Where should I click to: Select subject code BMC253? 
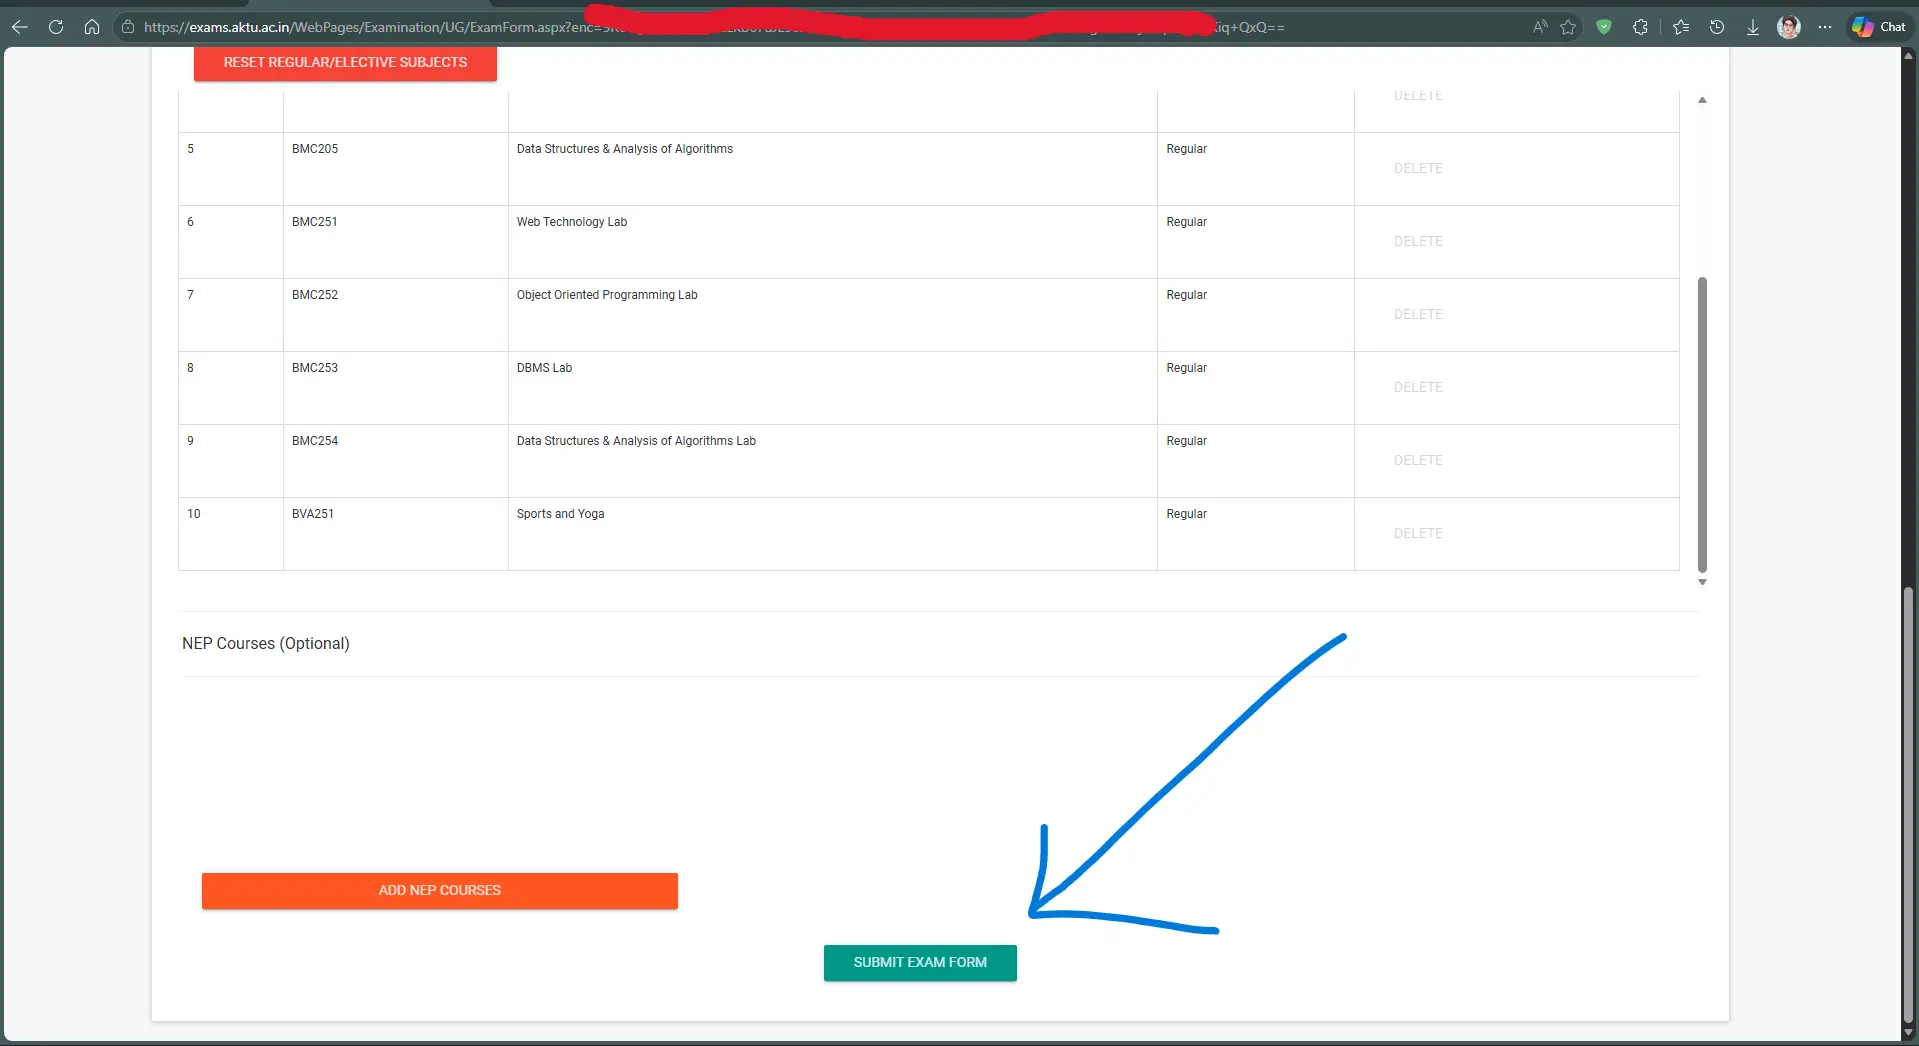tap(315, 368)
